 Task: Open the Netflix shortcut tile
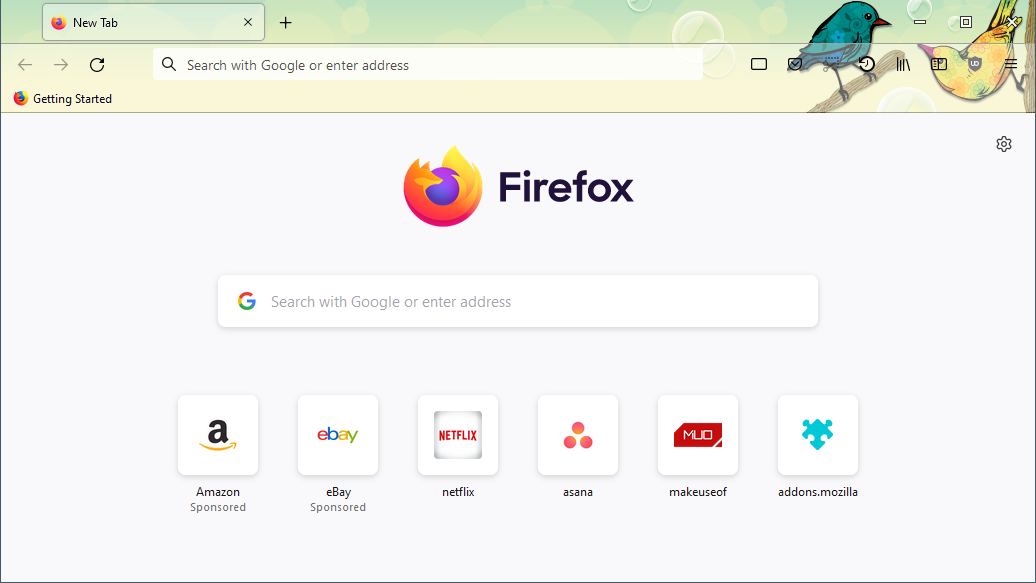click(458, 435)
